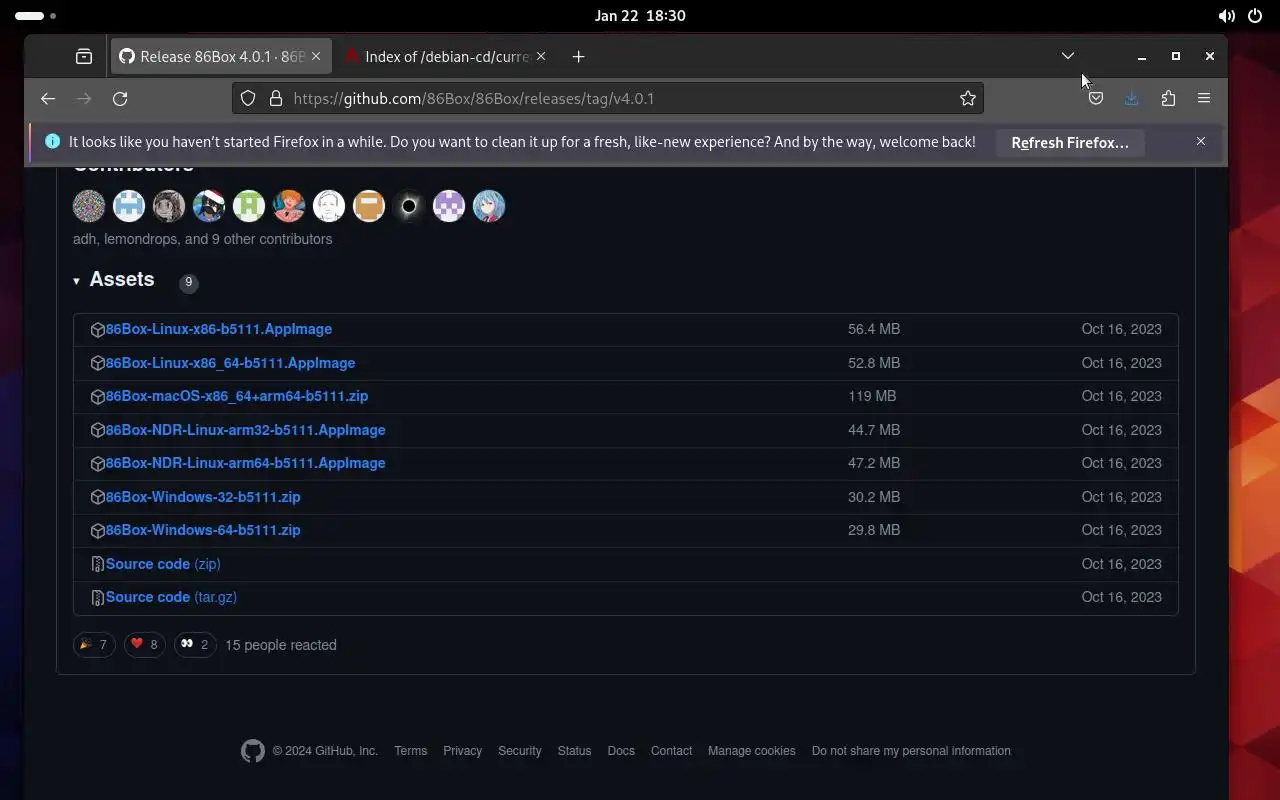The image size is (1280, 800).
Task: Open the Firefox hamburger menu
Action: point(1204,98)
